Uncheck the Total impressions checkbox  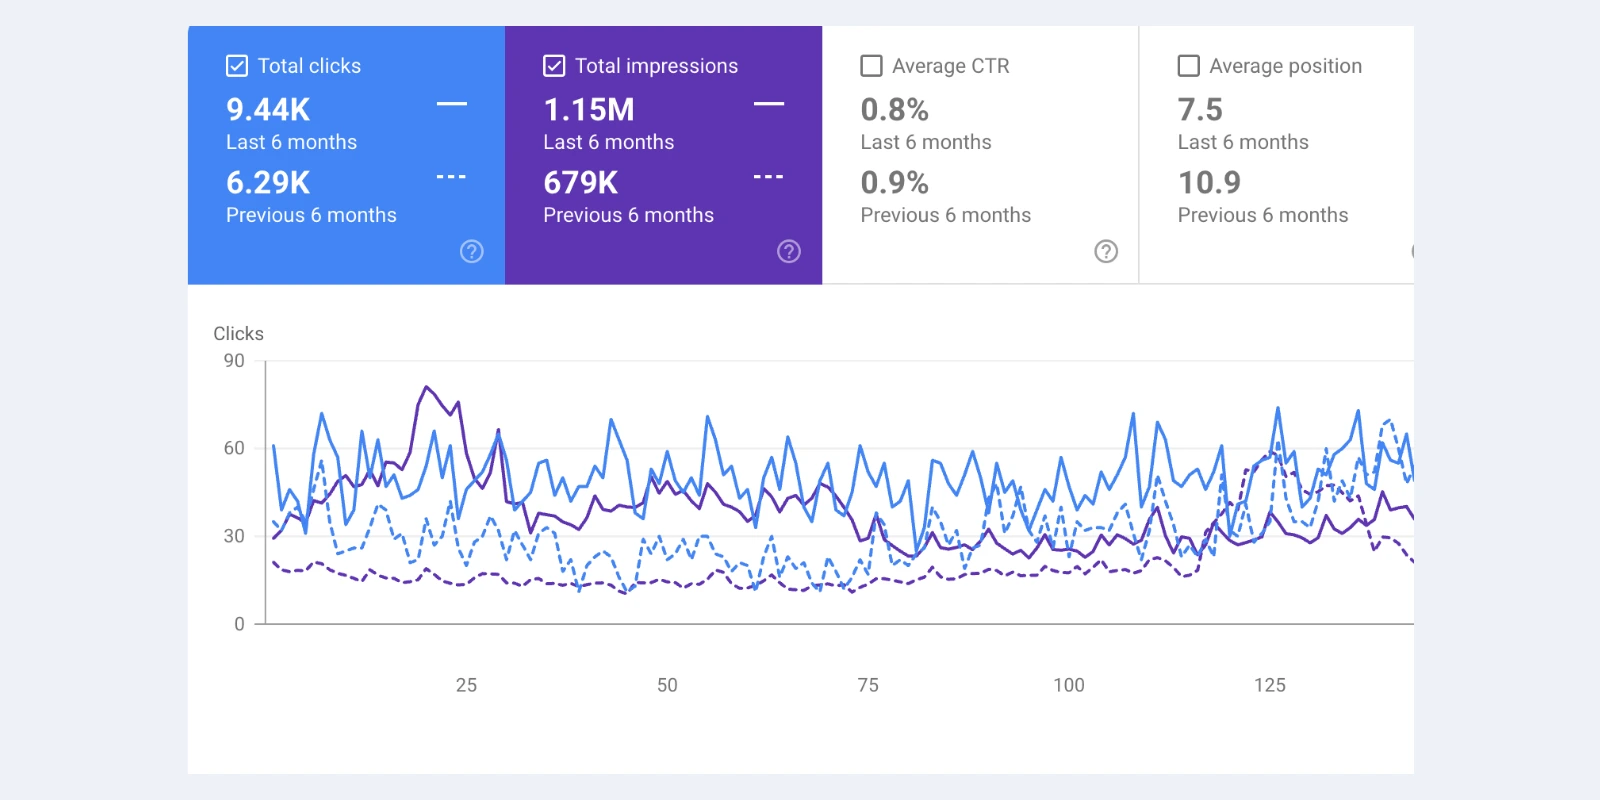[x=554, y=66]
